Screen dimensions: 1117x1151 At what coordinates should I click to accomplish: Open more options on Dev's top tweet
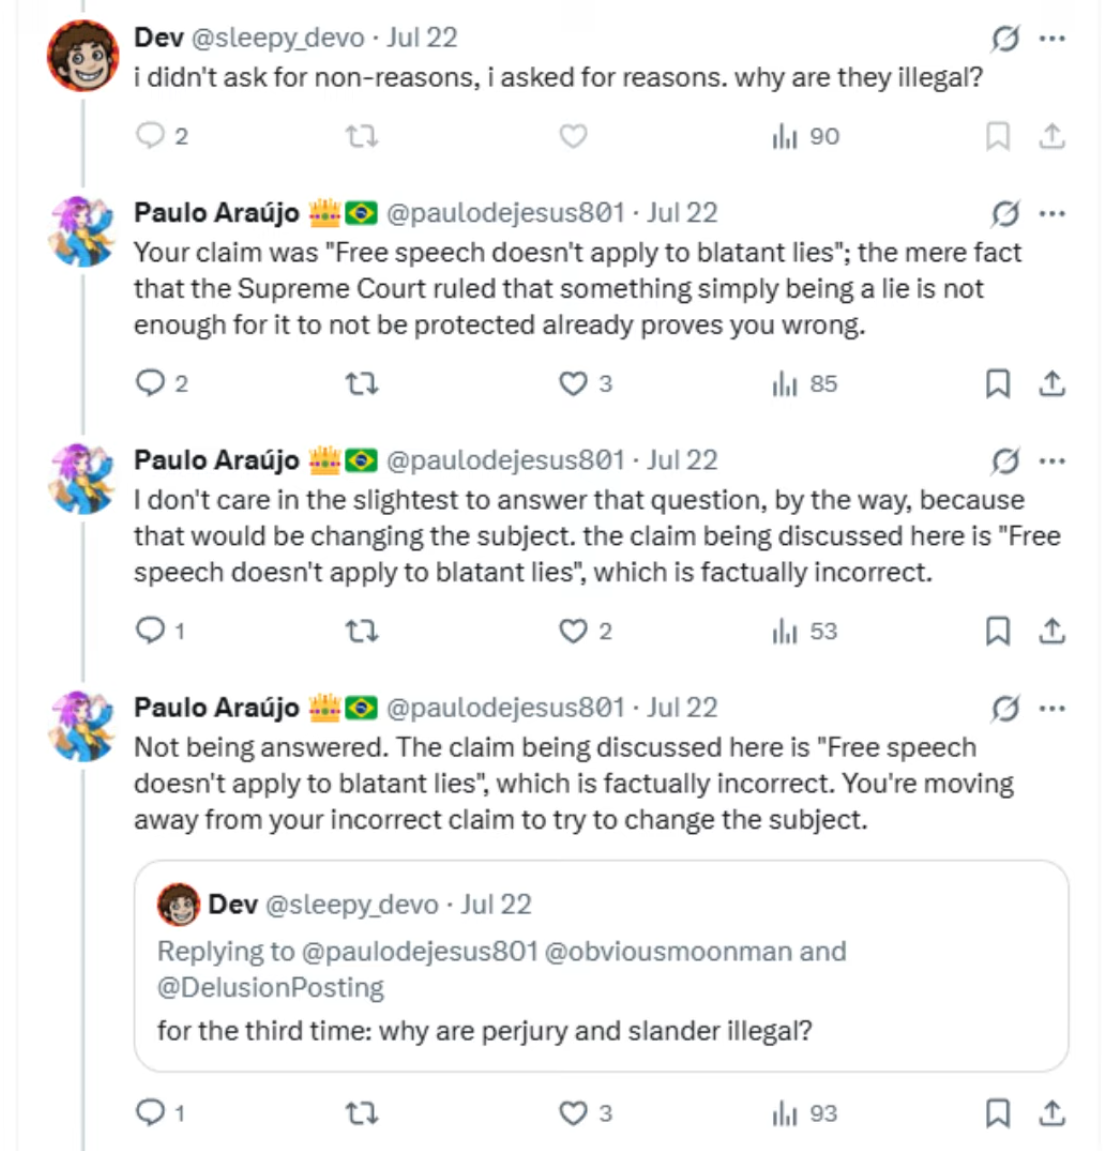[1052, 38]
